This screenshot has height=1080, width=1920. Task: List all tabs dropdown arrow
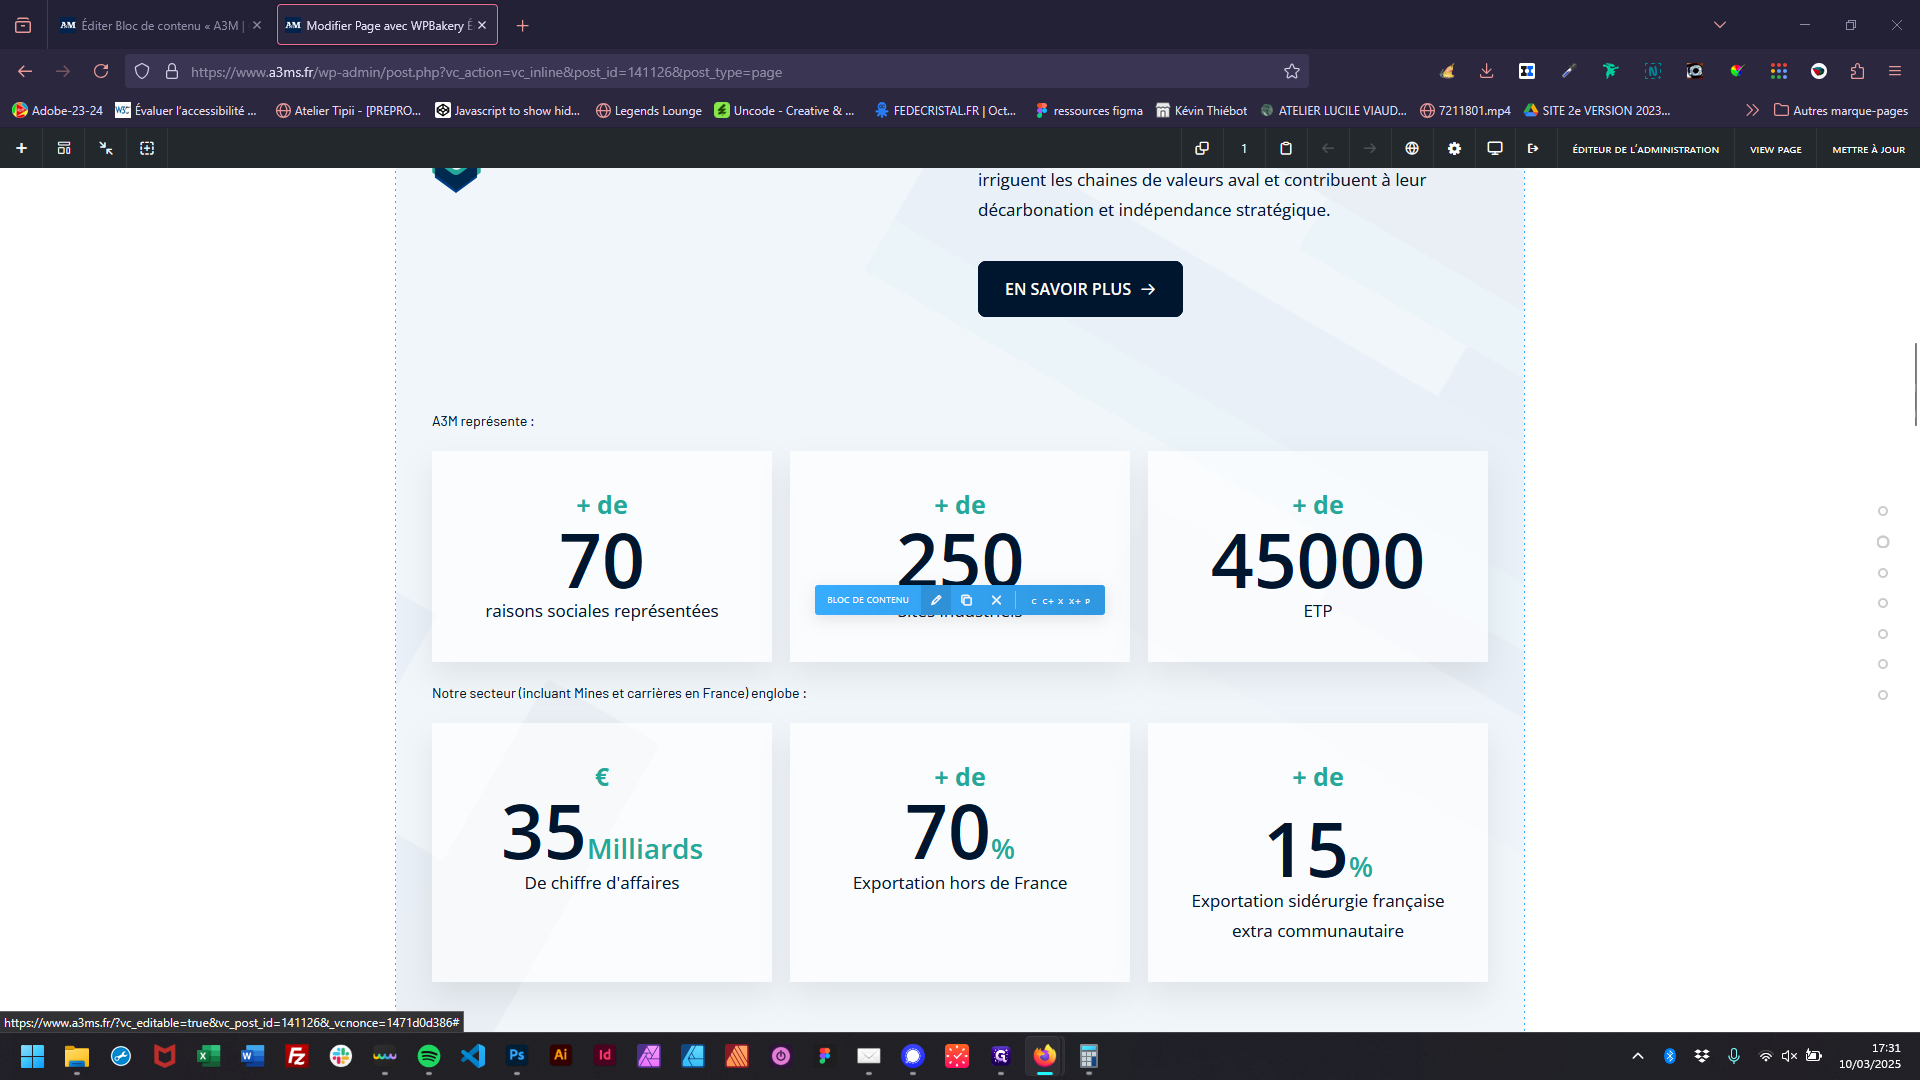click(1720, 25)
